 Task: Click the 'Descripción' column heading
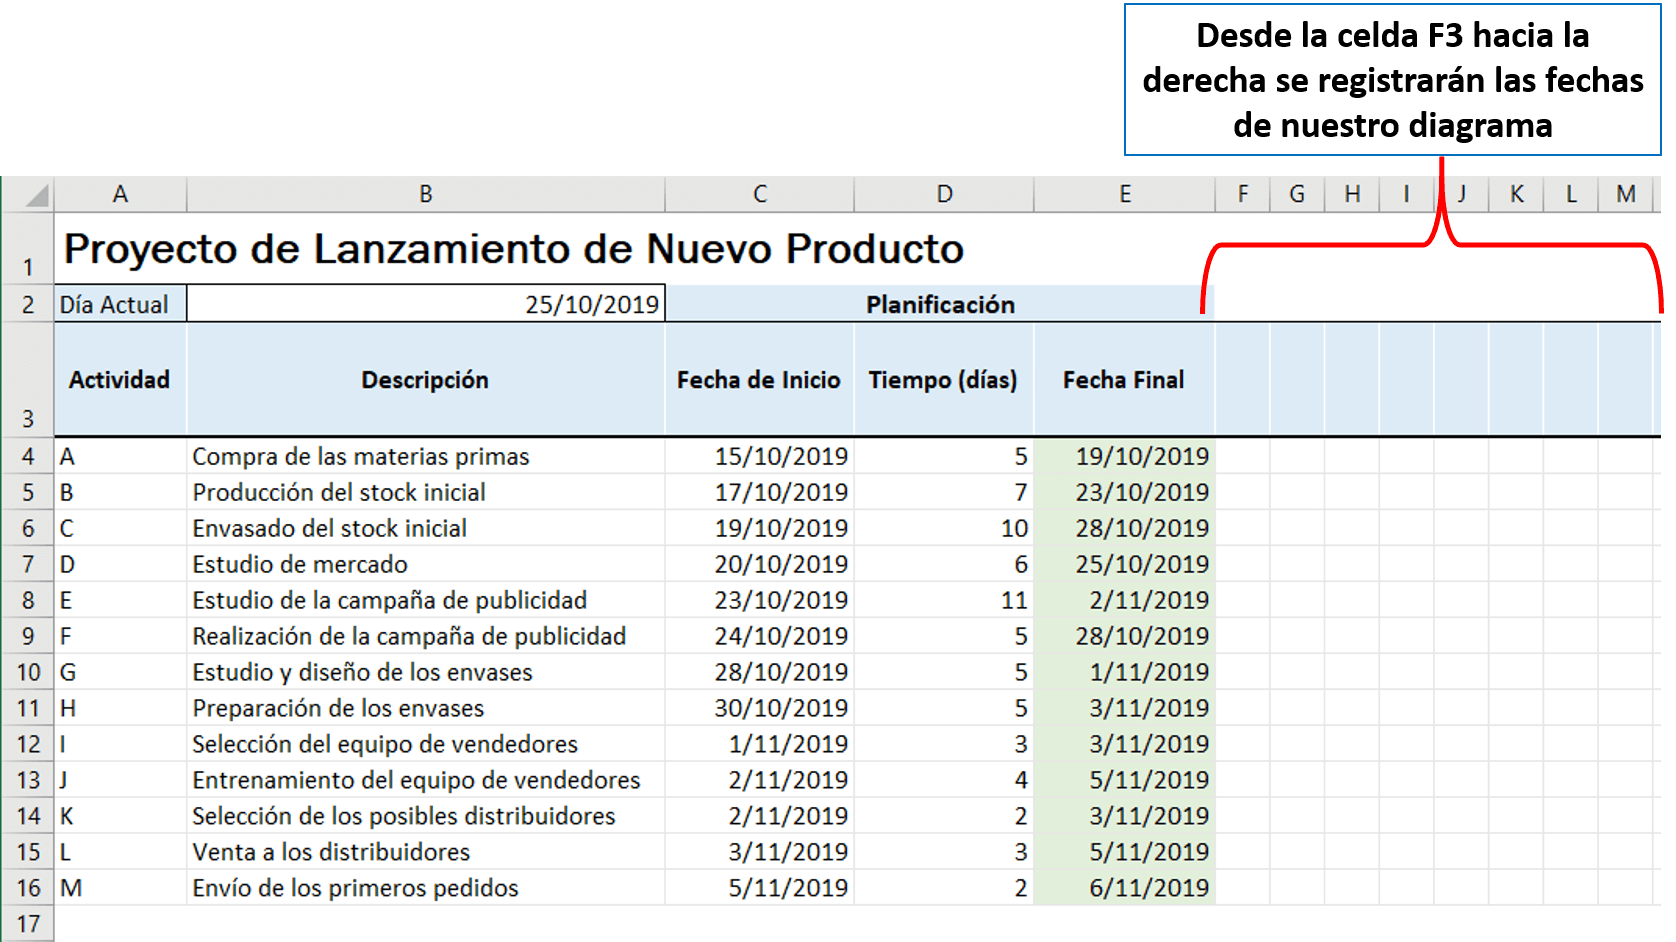[426, 380]
